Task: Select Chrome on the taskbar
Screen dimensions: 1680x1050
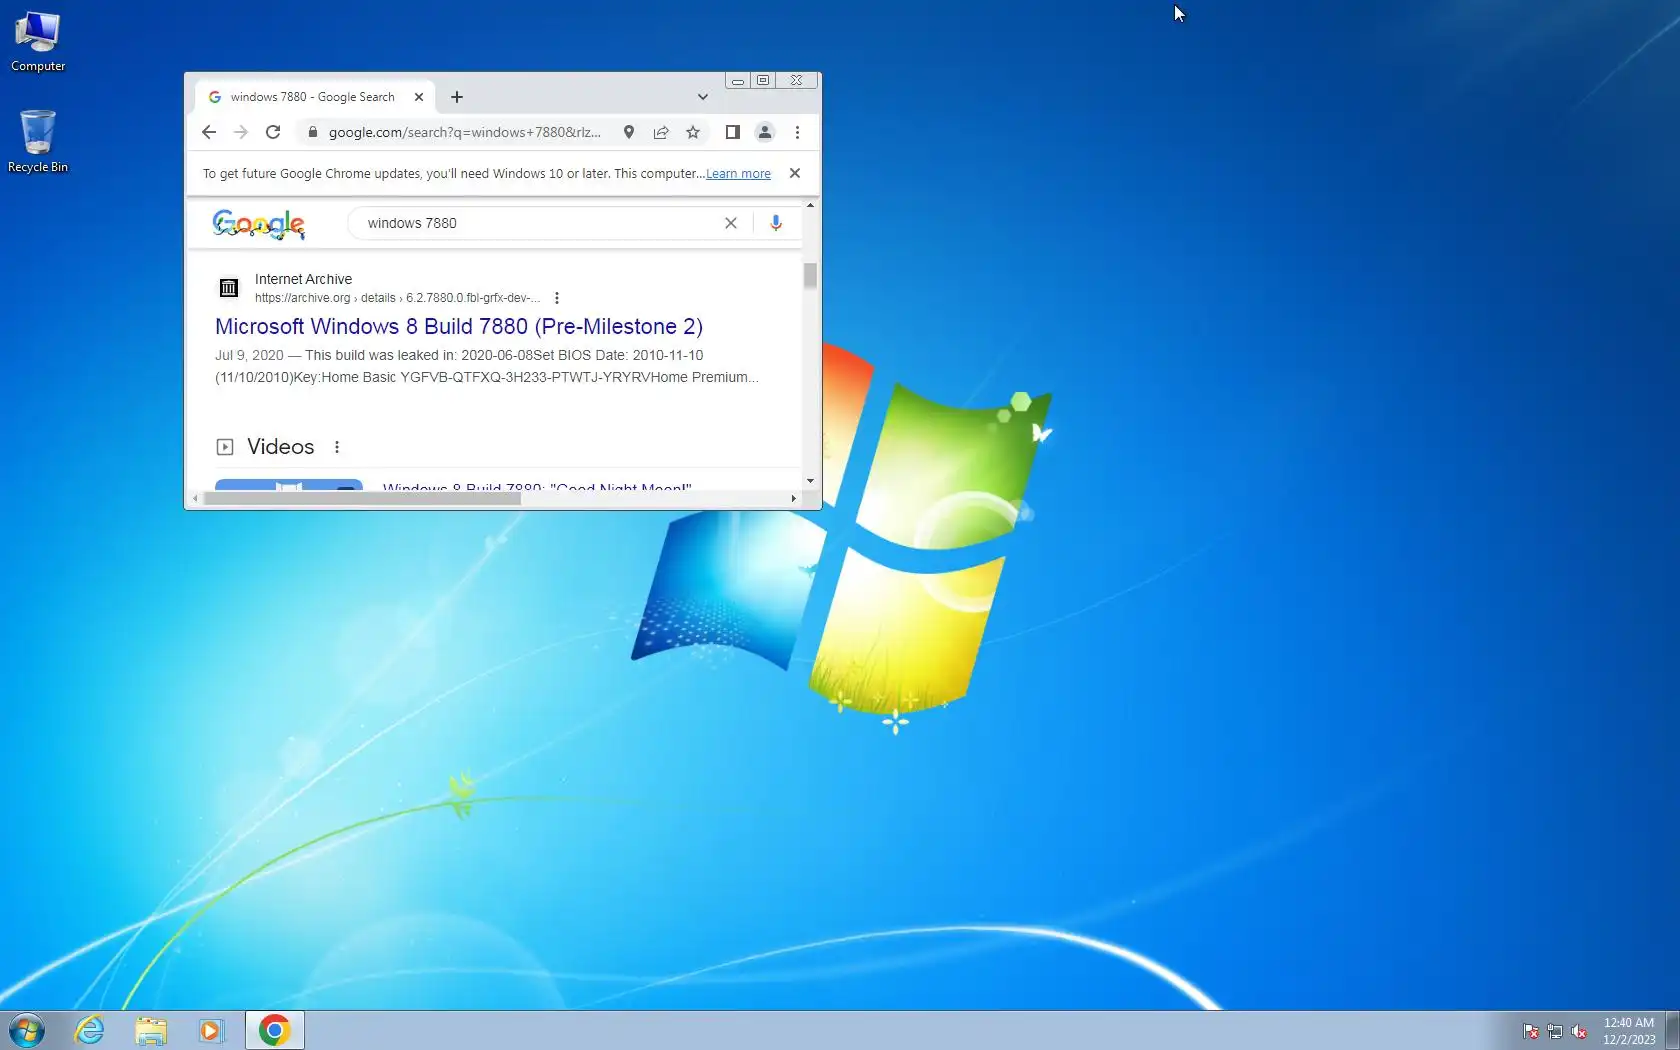Action: point(275,1030)
